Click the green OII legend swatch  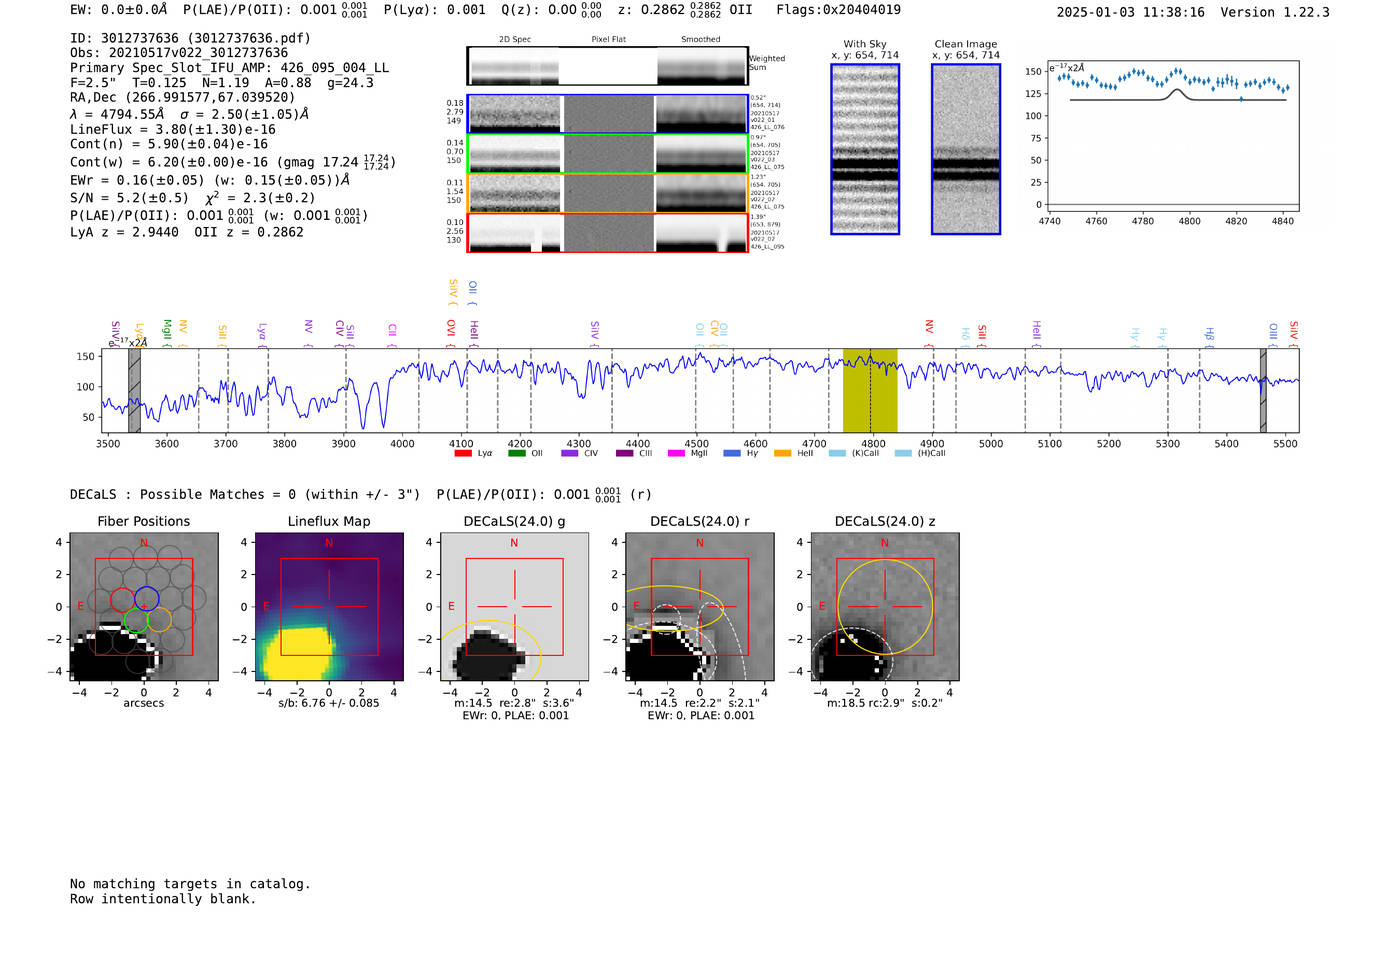click(516, 453)
